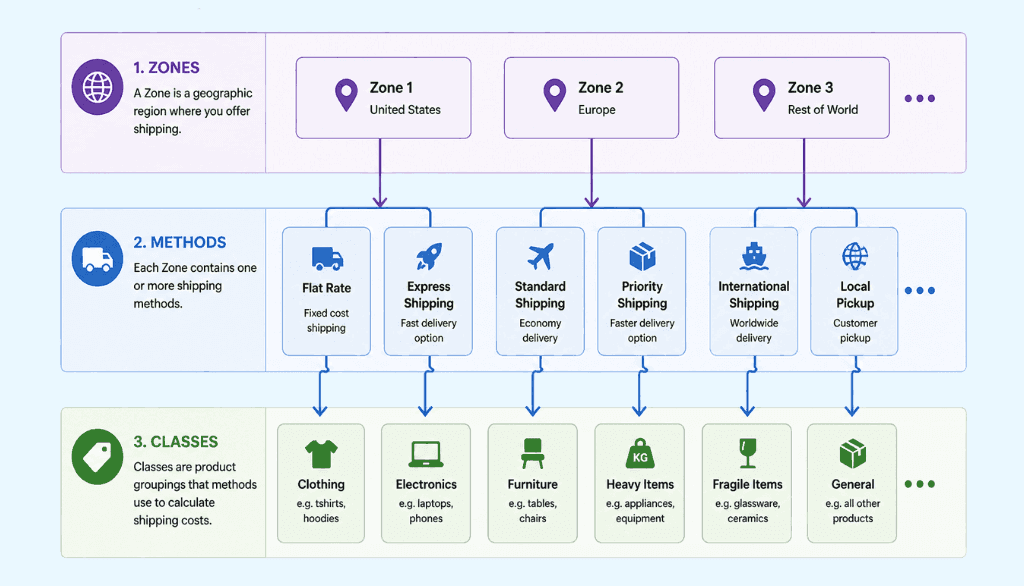Click the Electronics class title
Screen dimensions: 1024x586
click(x=426, y=484)
